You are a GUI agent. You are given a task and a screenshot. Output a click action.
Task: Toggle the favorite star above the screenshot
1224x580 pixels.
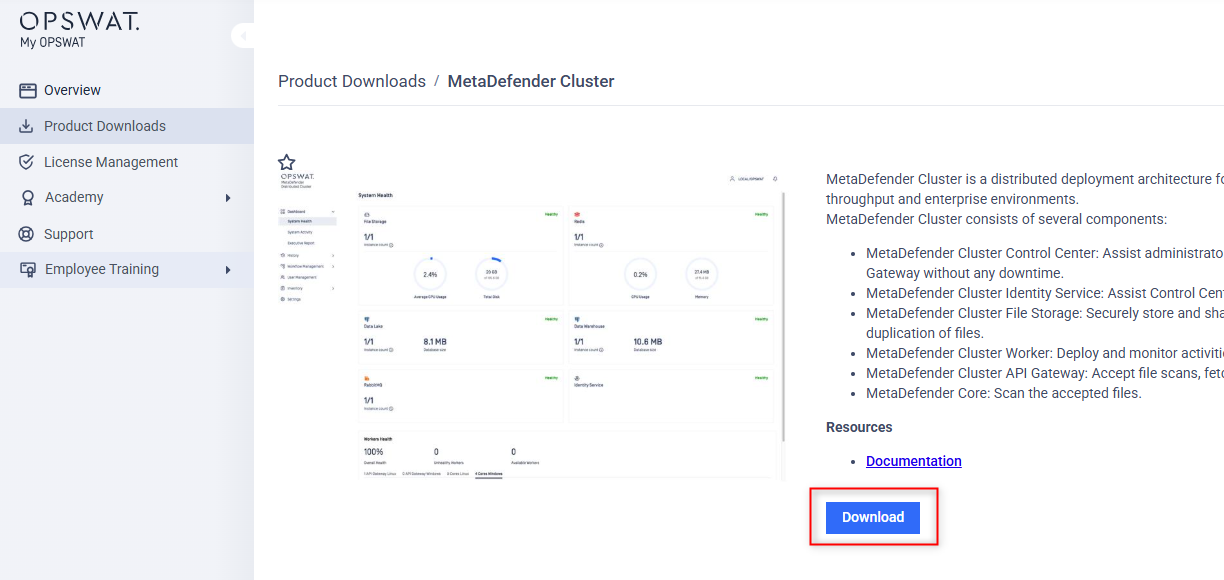tap(287, 162)
